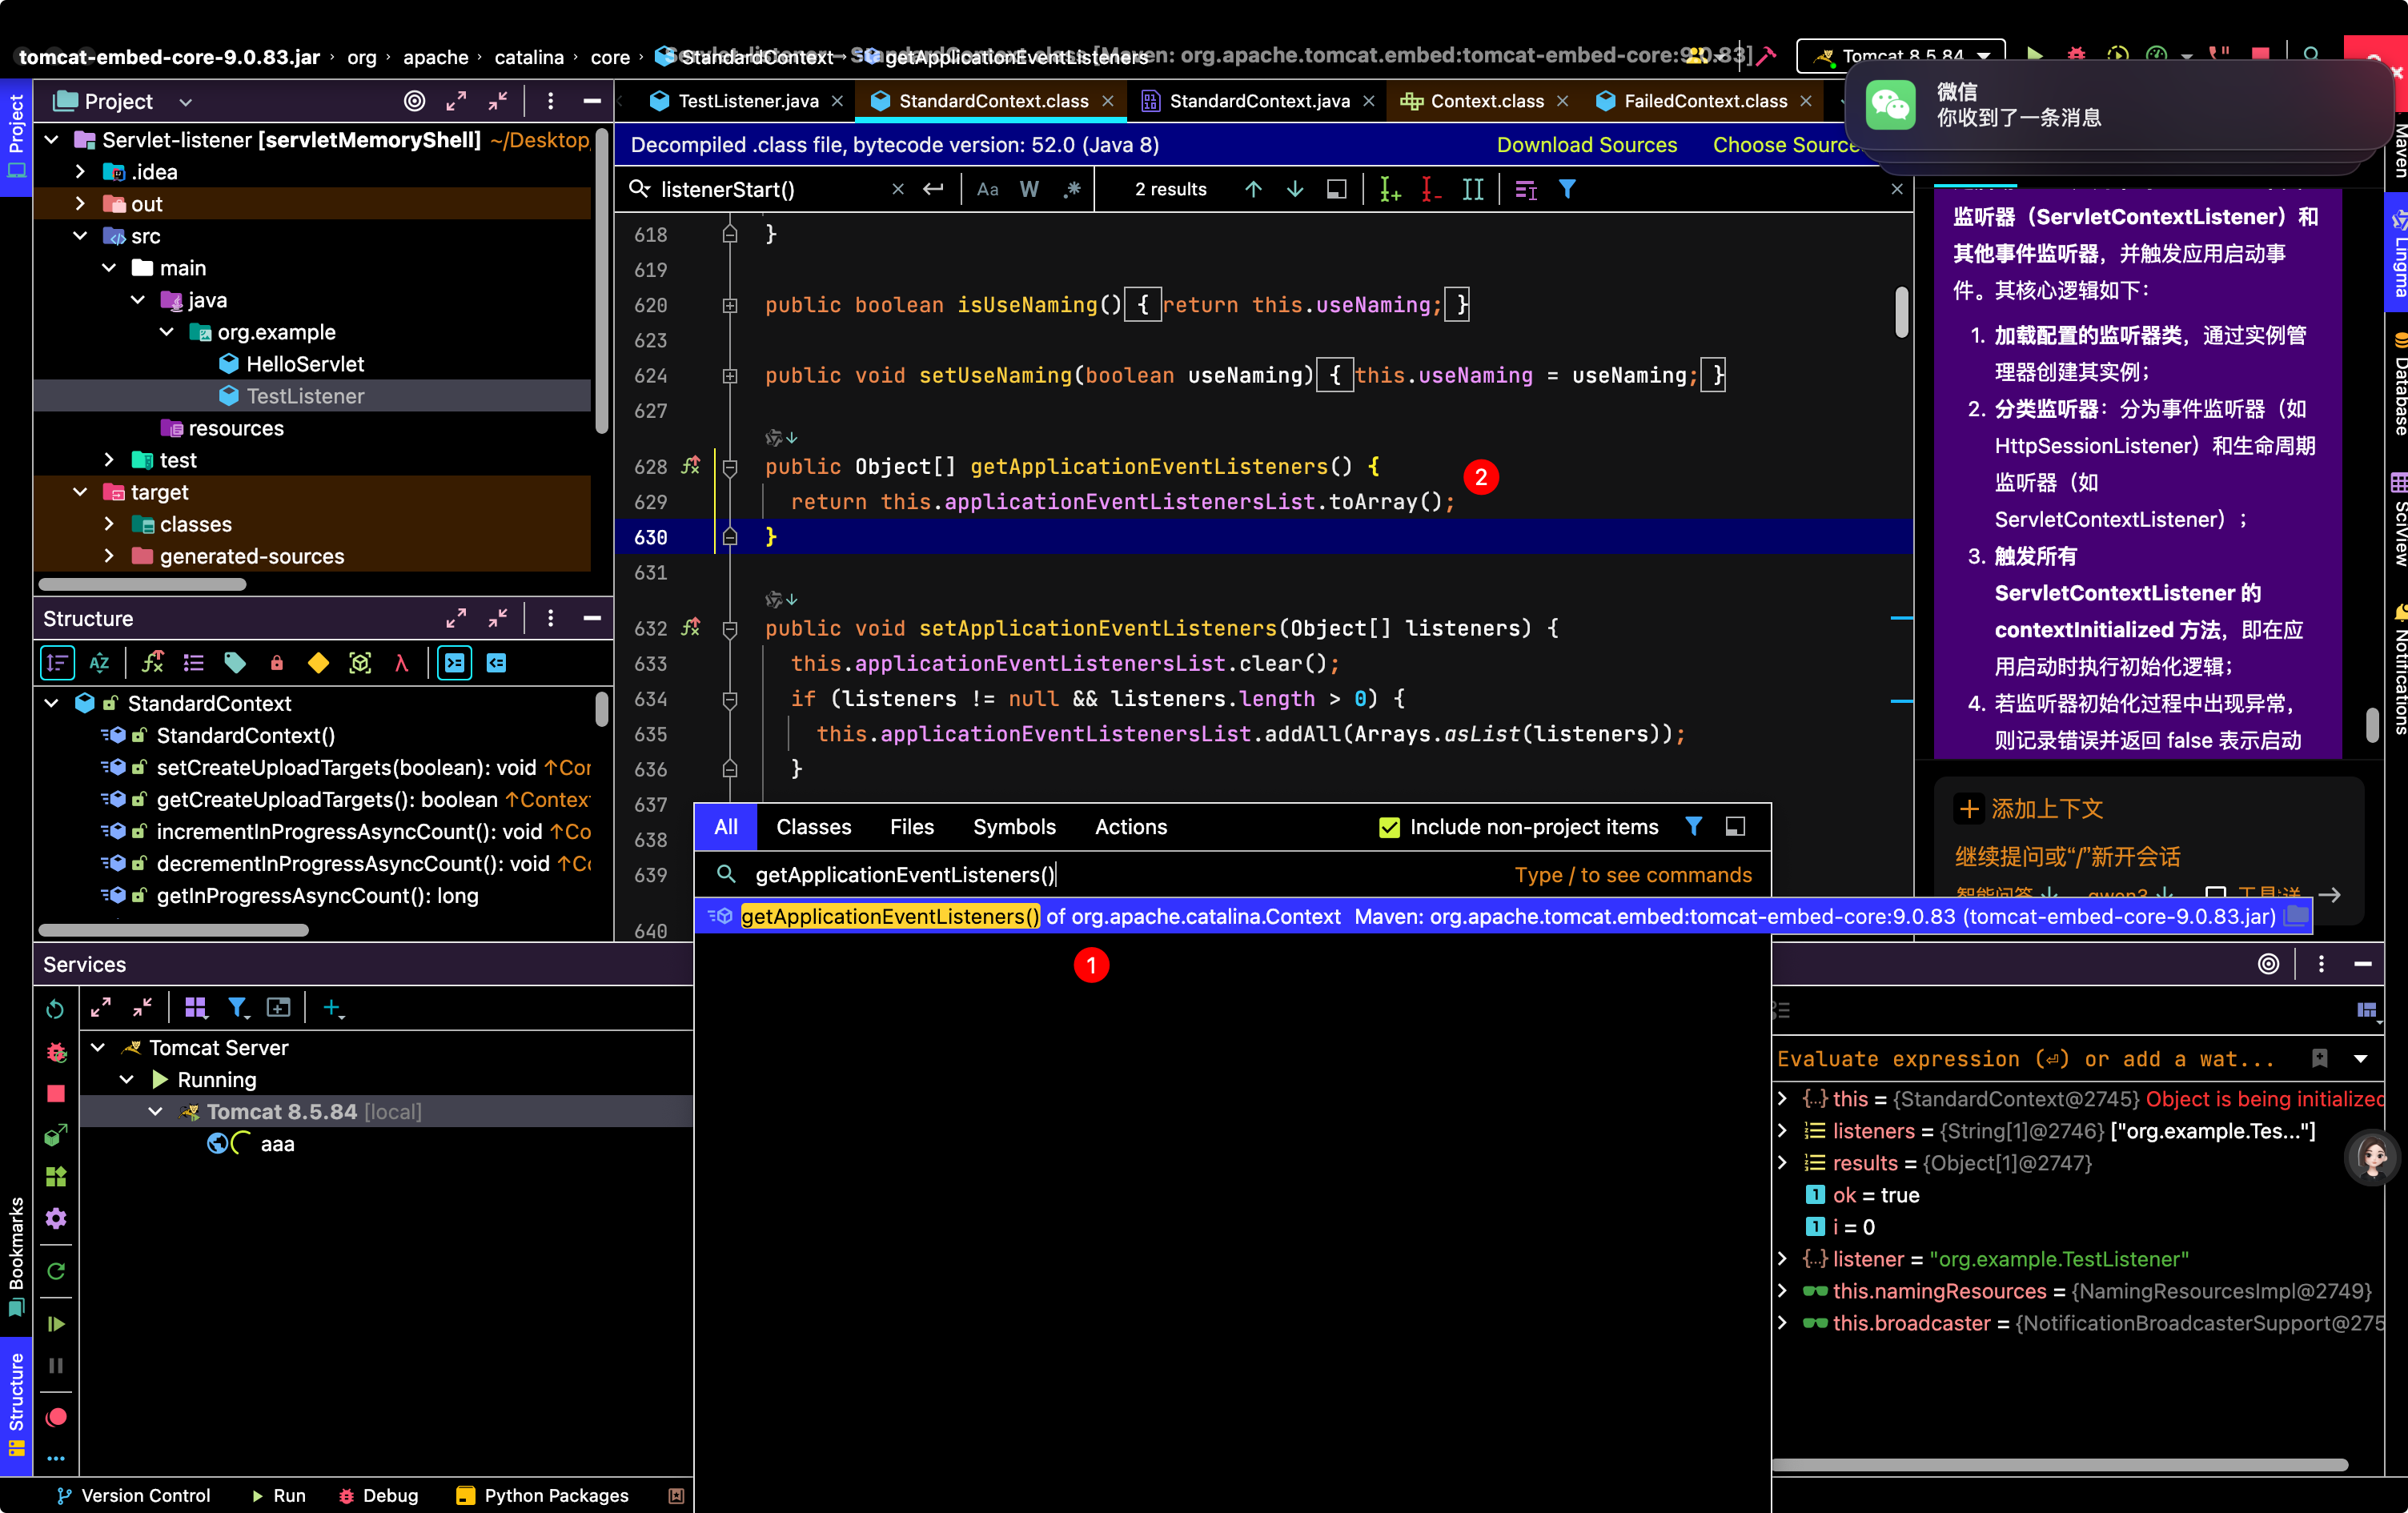2408x1513 pixels.
Task: Toggle Match Case in find bar
Action: 987,189
